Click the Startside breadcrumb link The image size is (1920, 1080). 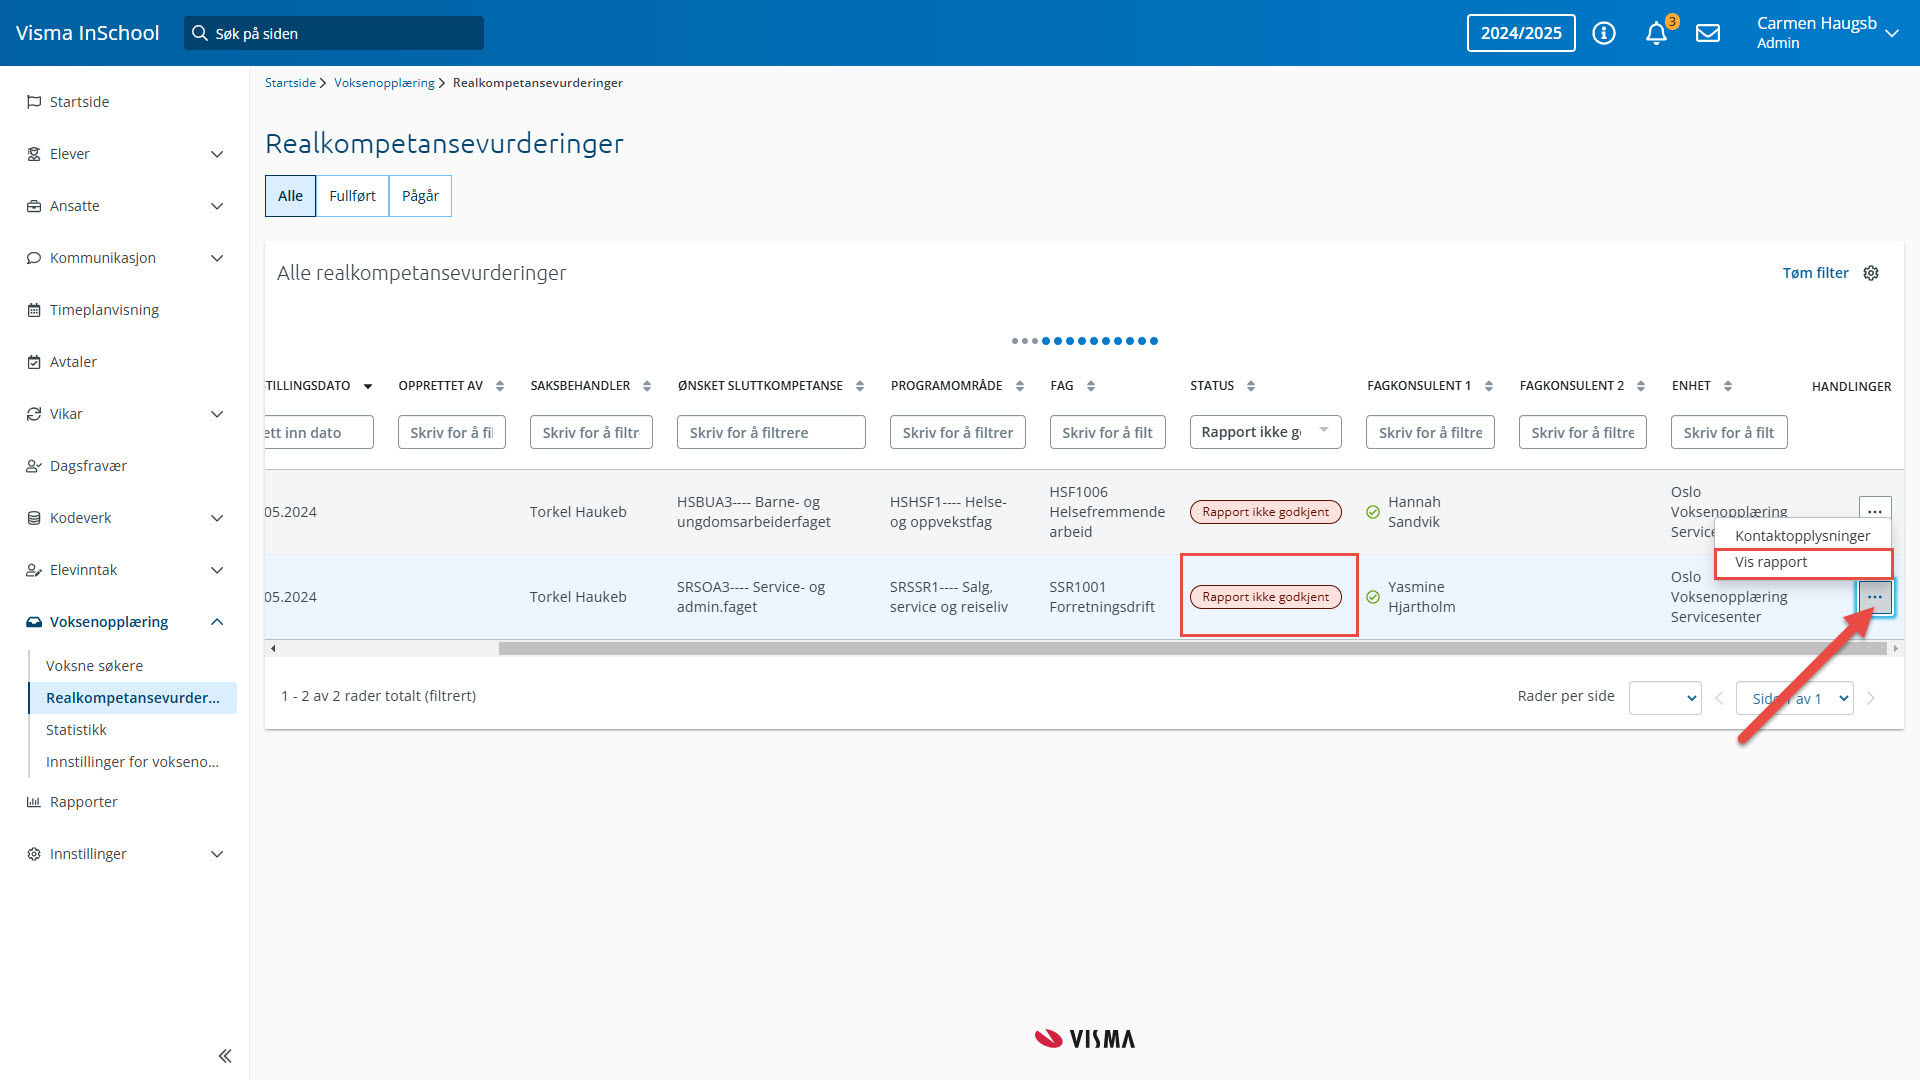point(290,83)
